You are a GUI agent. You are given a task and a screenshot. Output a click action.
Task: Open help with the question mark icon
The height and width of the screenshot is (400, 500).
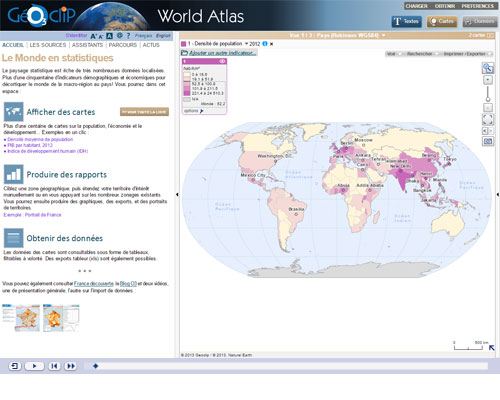(x=128, y=35)
